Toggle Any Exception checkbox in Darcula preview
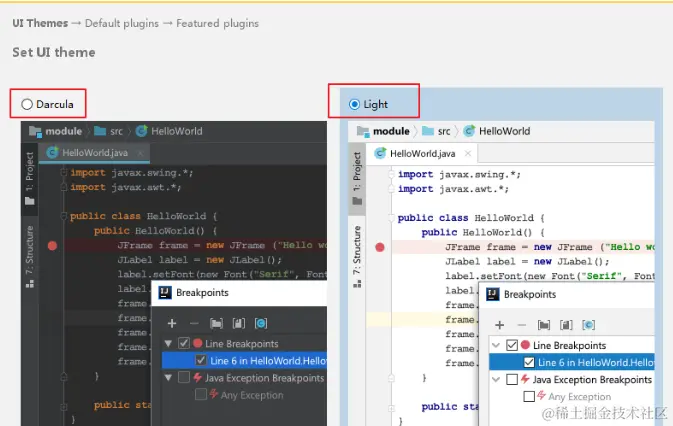This screenshot has height=426, width=673. point(200,394)
